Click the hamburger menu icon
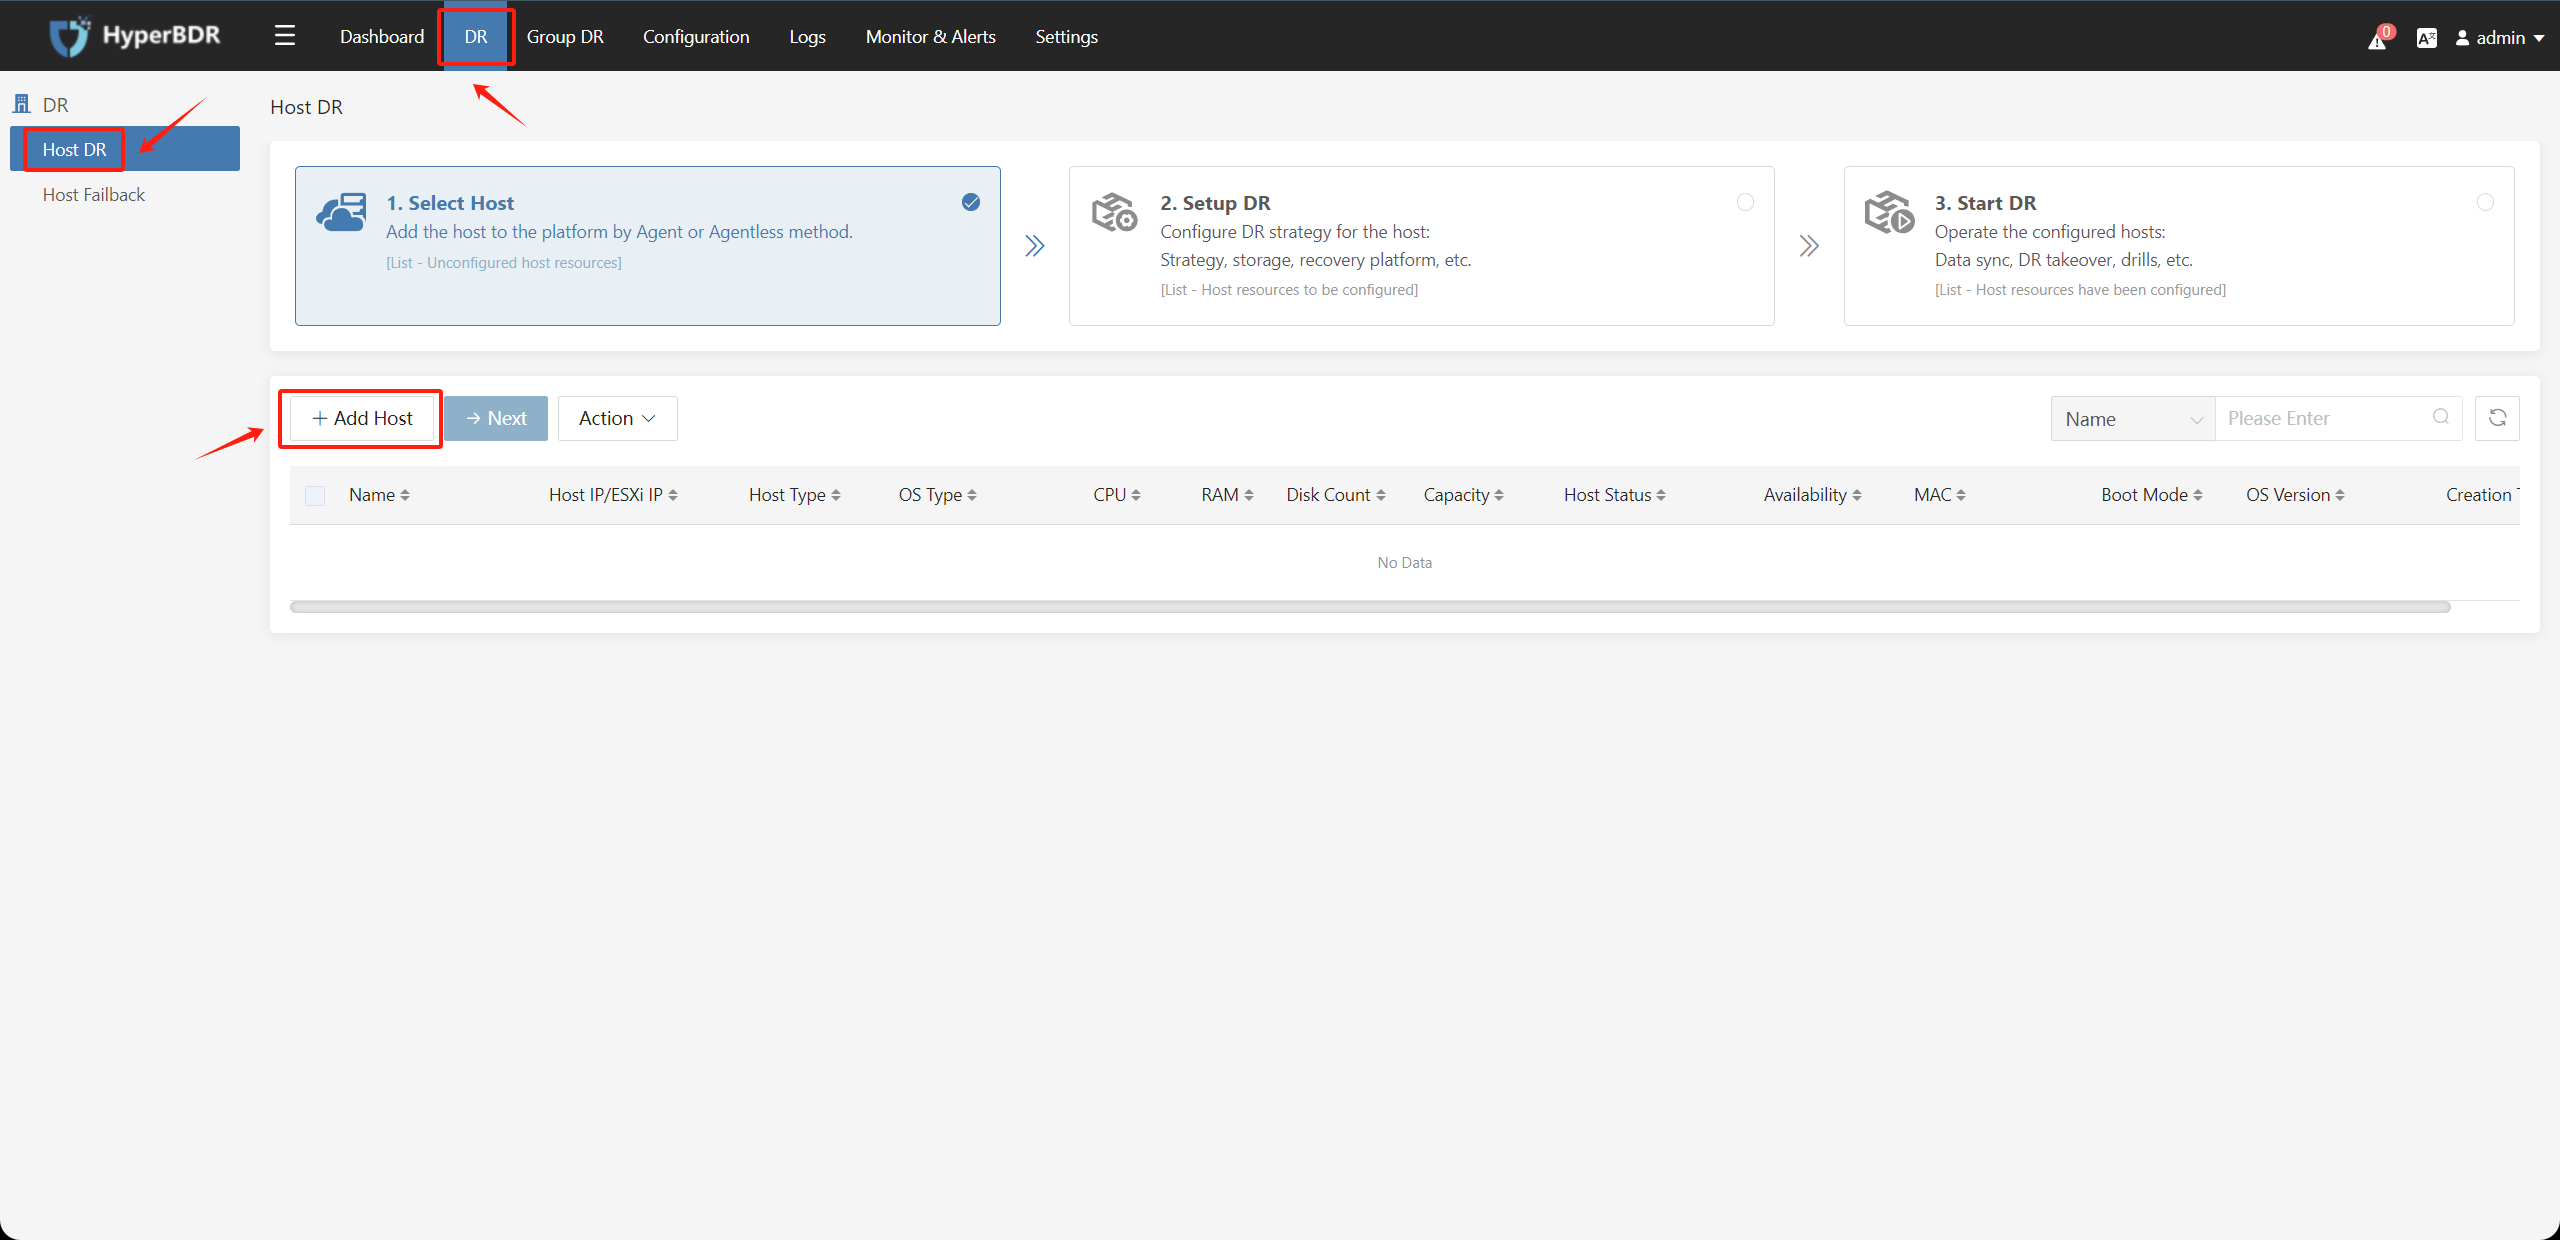This screenshot has width=2560, height=1240. 284,34
